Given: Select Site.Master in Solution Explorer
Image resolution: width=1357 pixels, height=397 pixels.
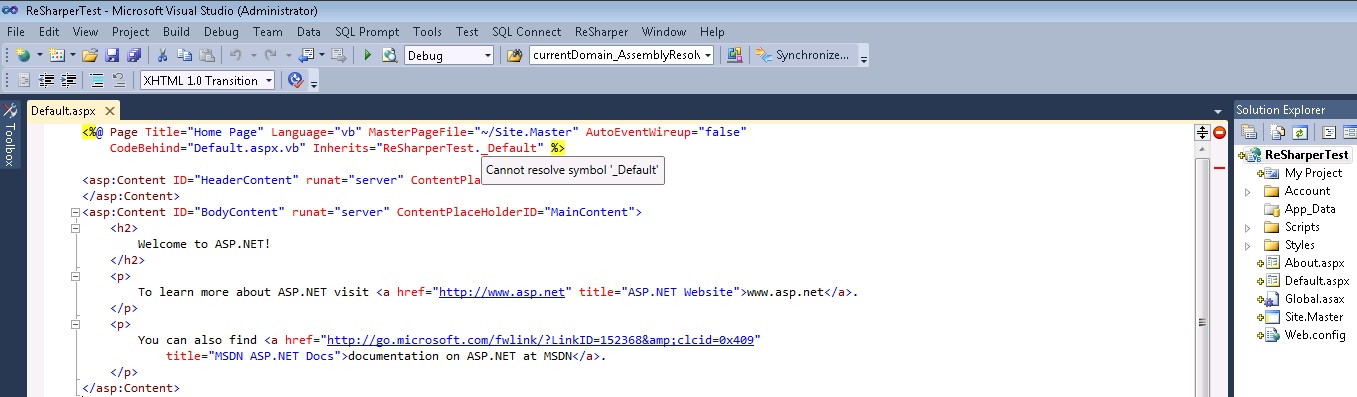Looking at the screenshot, I should pyautogui.click(x=1314, y=317).
